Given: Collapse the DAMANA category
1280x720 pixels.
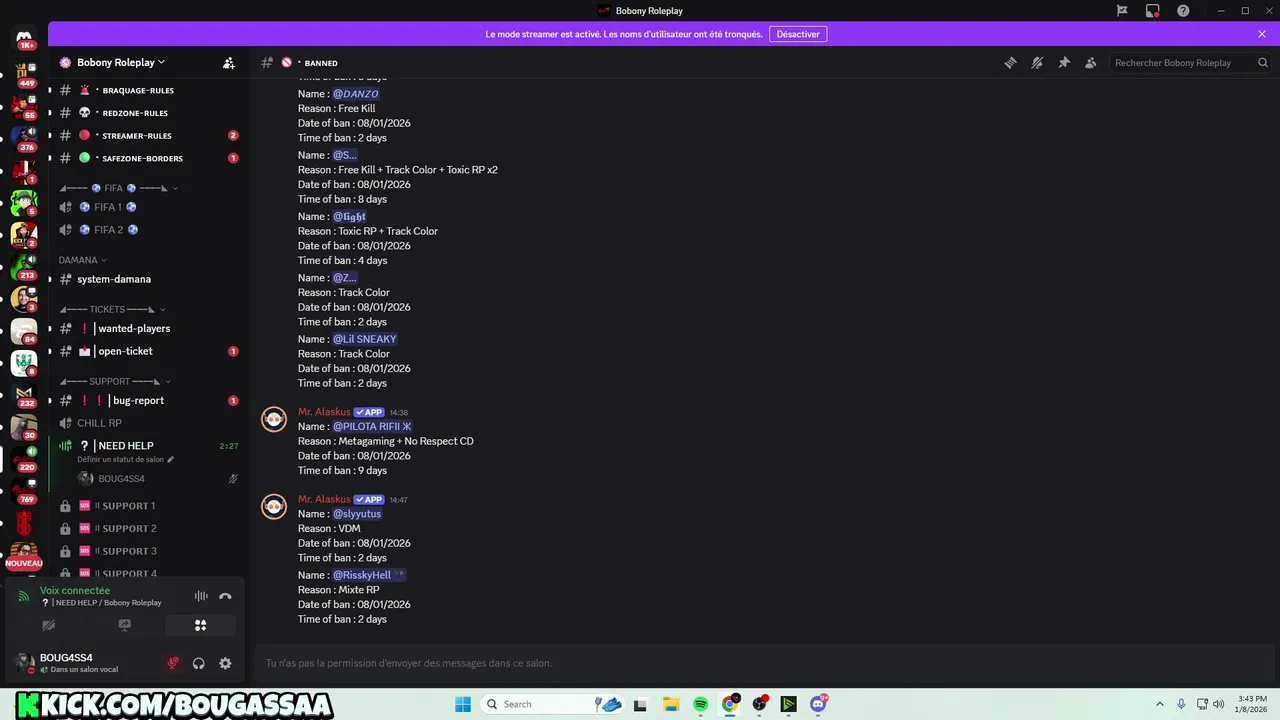Looking at the screenshot, I should coord(82,260).
